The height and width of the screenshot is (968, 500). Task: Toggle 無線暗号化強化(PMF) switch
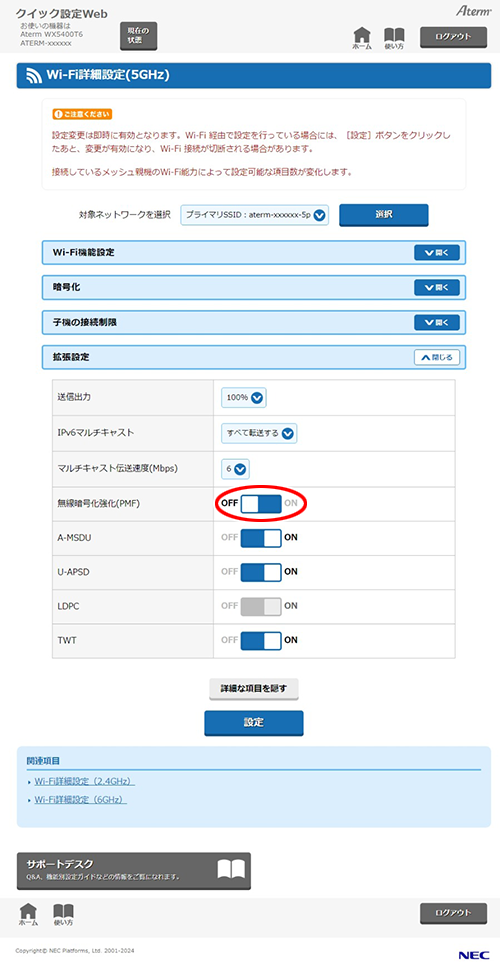coord(260,503)
